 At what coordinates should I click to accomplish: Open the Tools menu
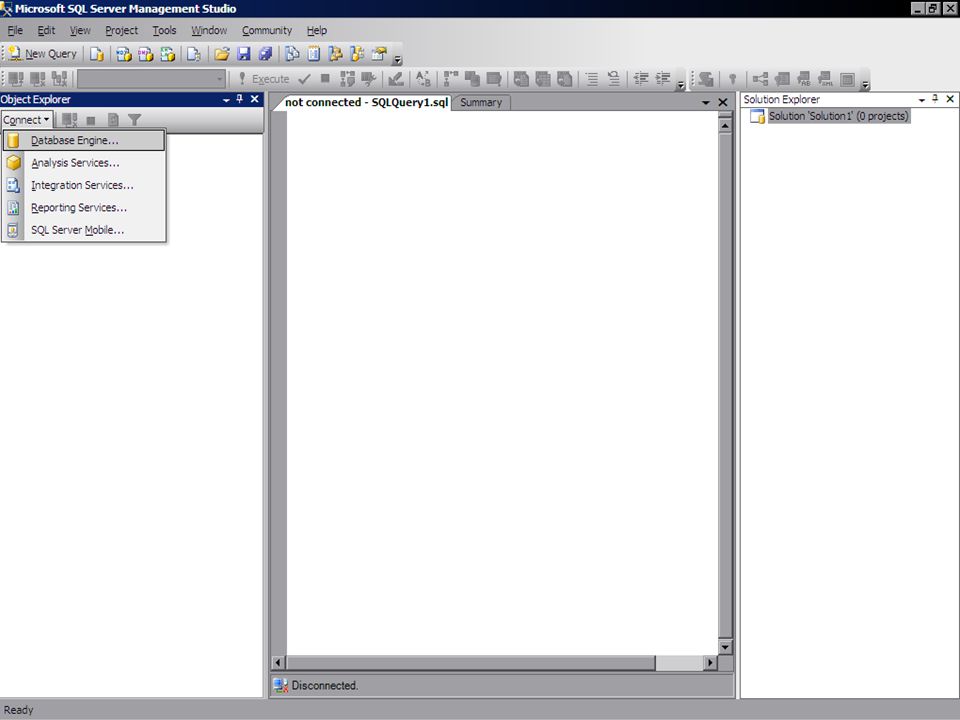pyautogui.click(x=164, y=30)
